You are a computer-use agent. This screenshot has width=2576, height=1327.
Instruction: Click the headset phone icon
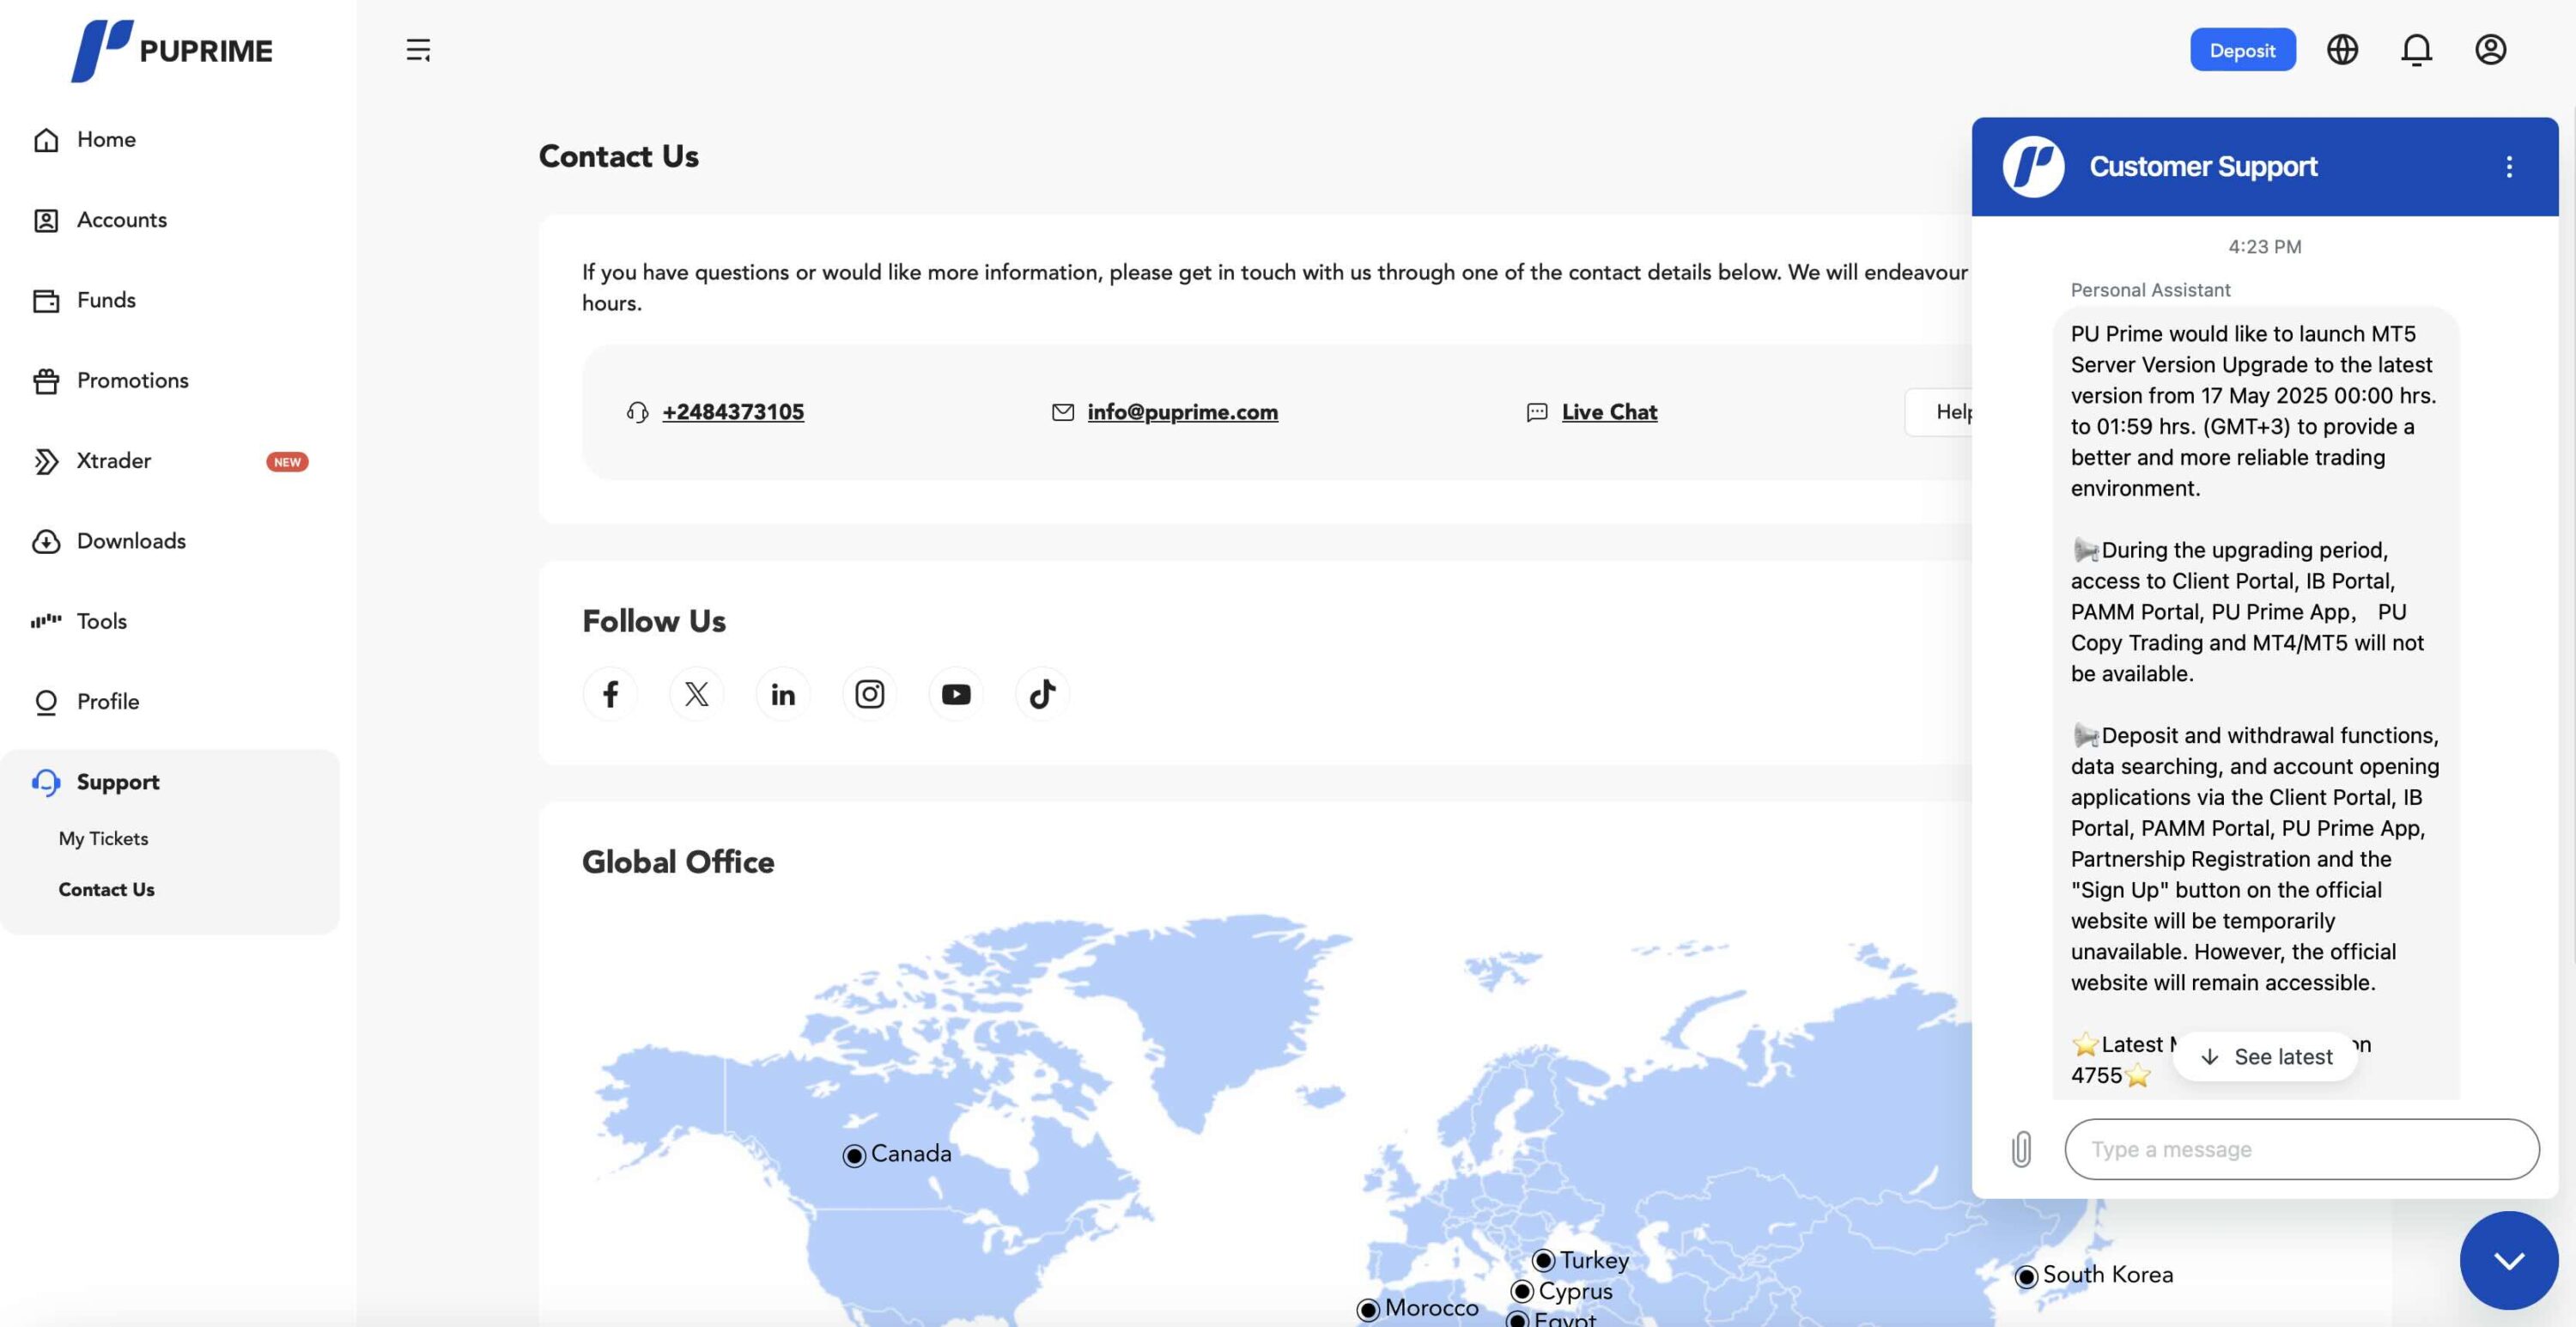pos(637,412)
